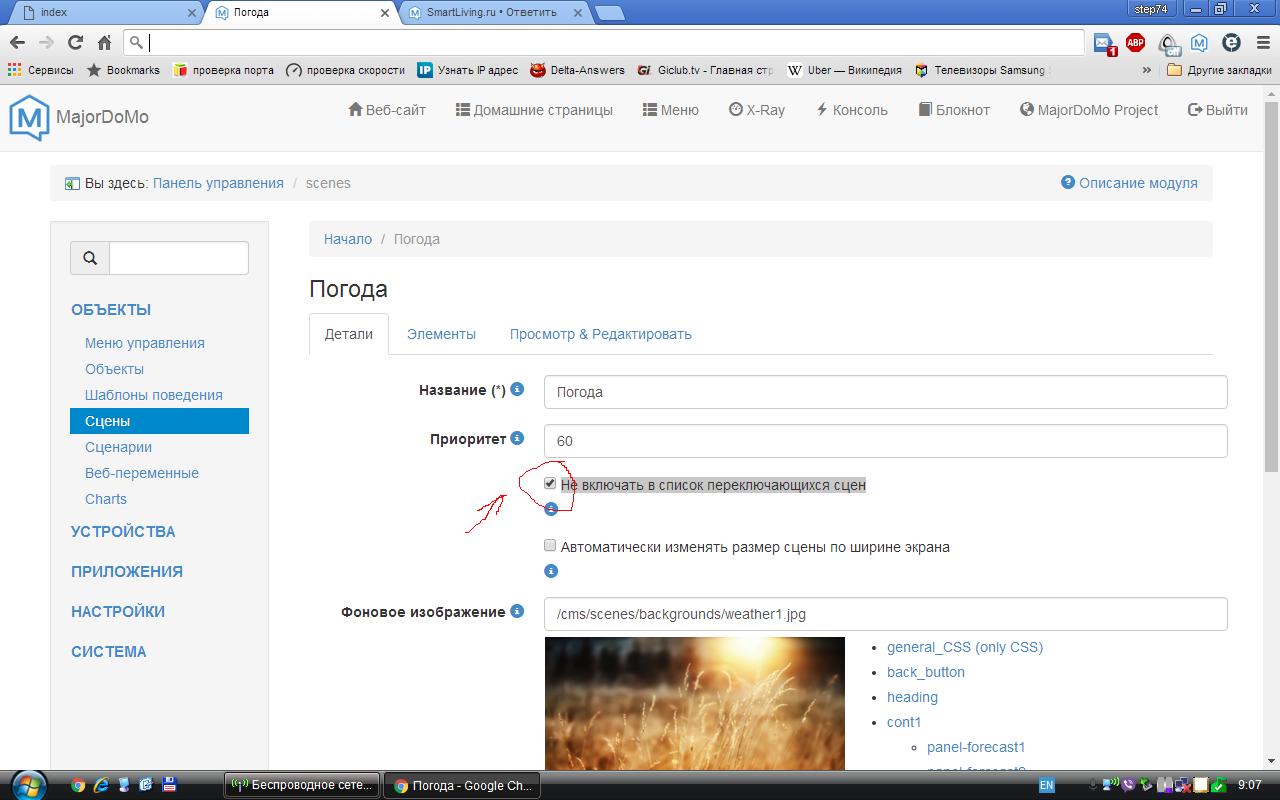Go to browser home page icon
Viewport: 1280px width, 800px height.
[104, 42]
